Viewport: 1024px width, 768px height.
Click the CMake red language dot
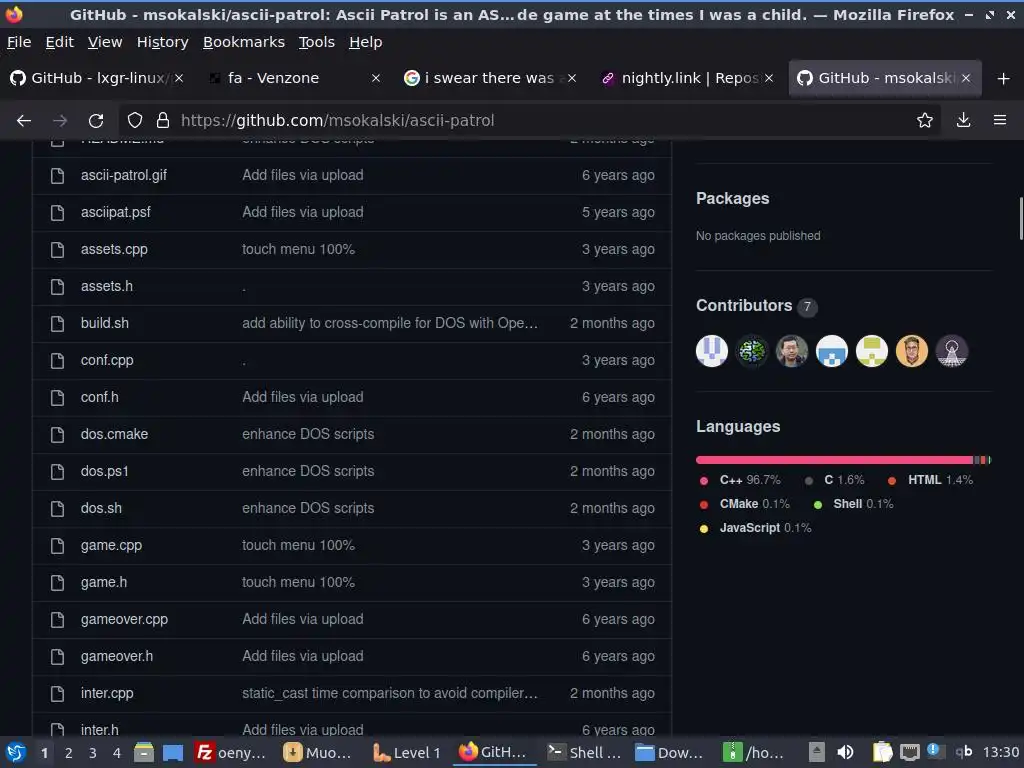[x=704, y=505]
